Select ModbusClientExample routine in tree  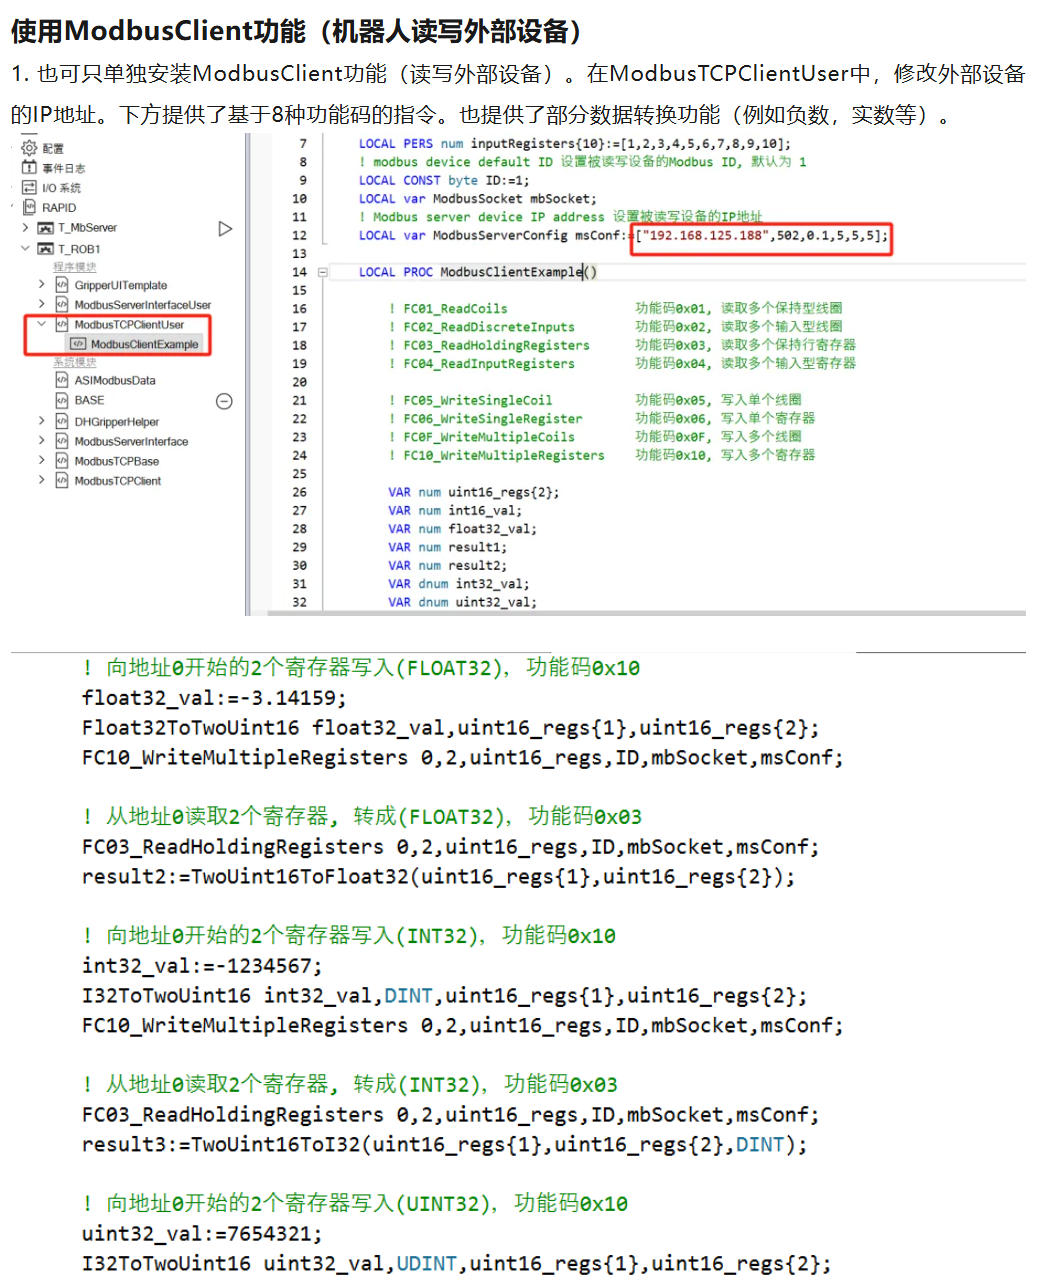(x=144, y=344)
